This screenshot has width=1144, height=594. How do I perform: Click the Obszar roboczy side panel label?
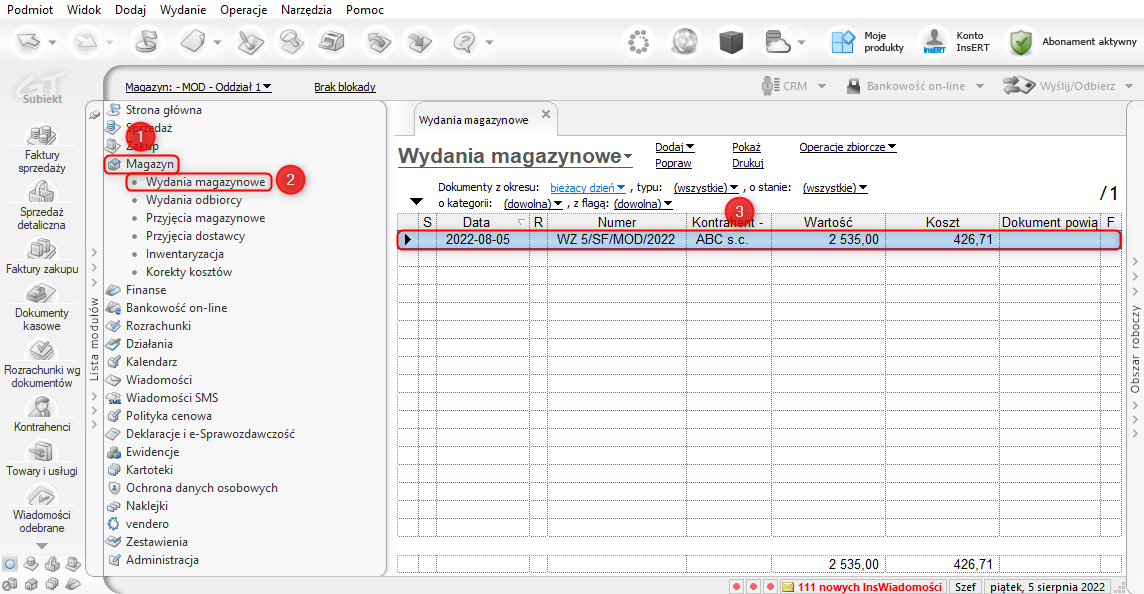coord(1135,350)
